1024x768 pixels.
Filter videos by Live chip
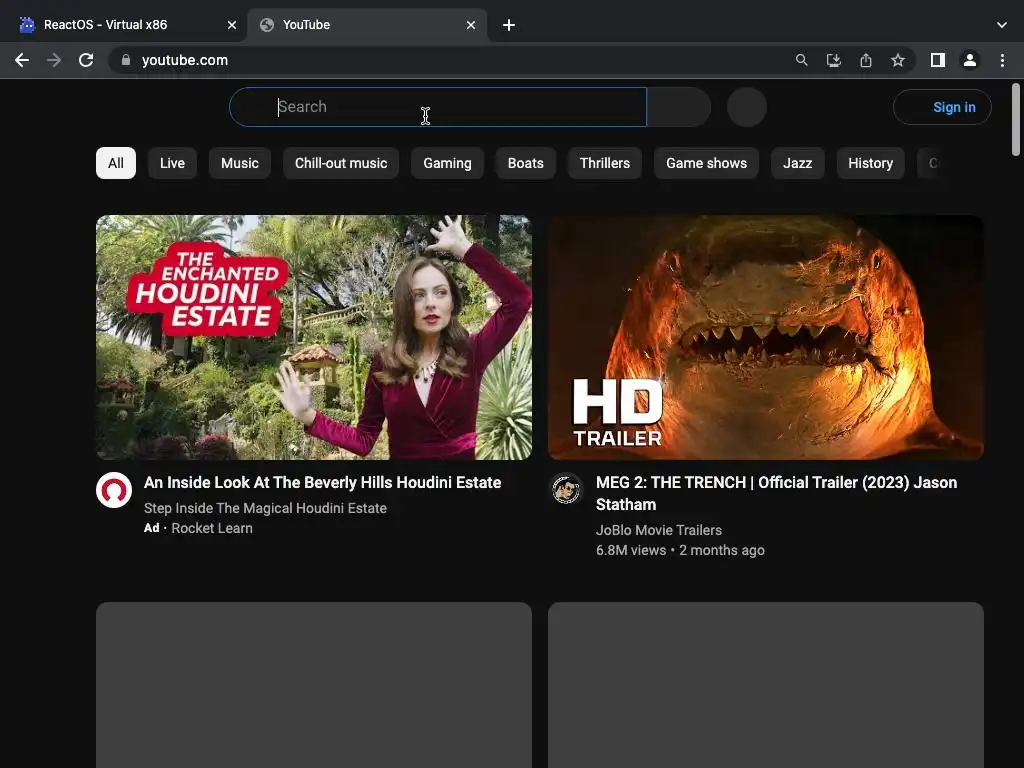click(x=172, y=163)
